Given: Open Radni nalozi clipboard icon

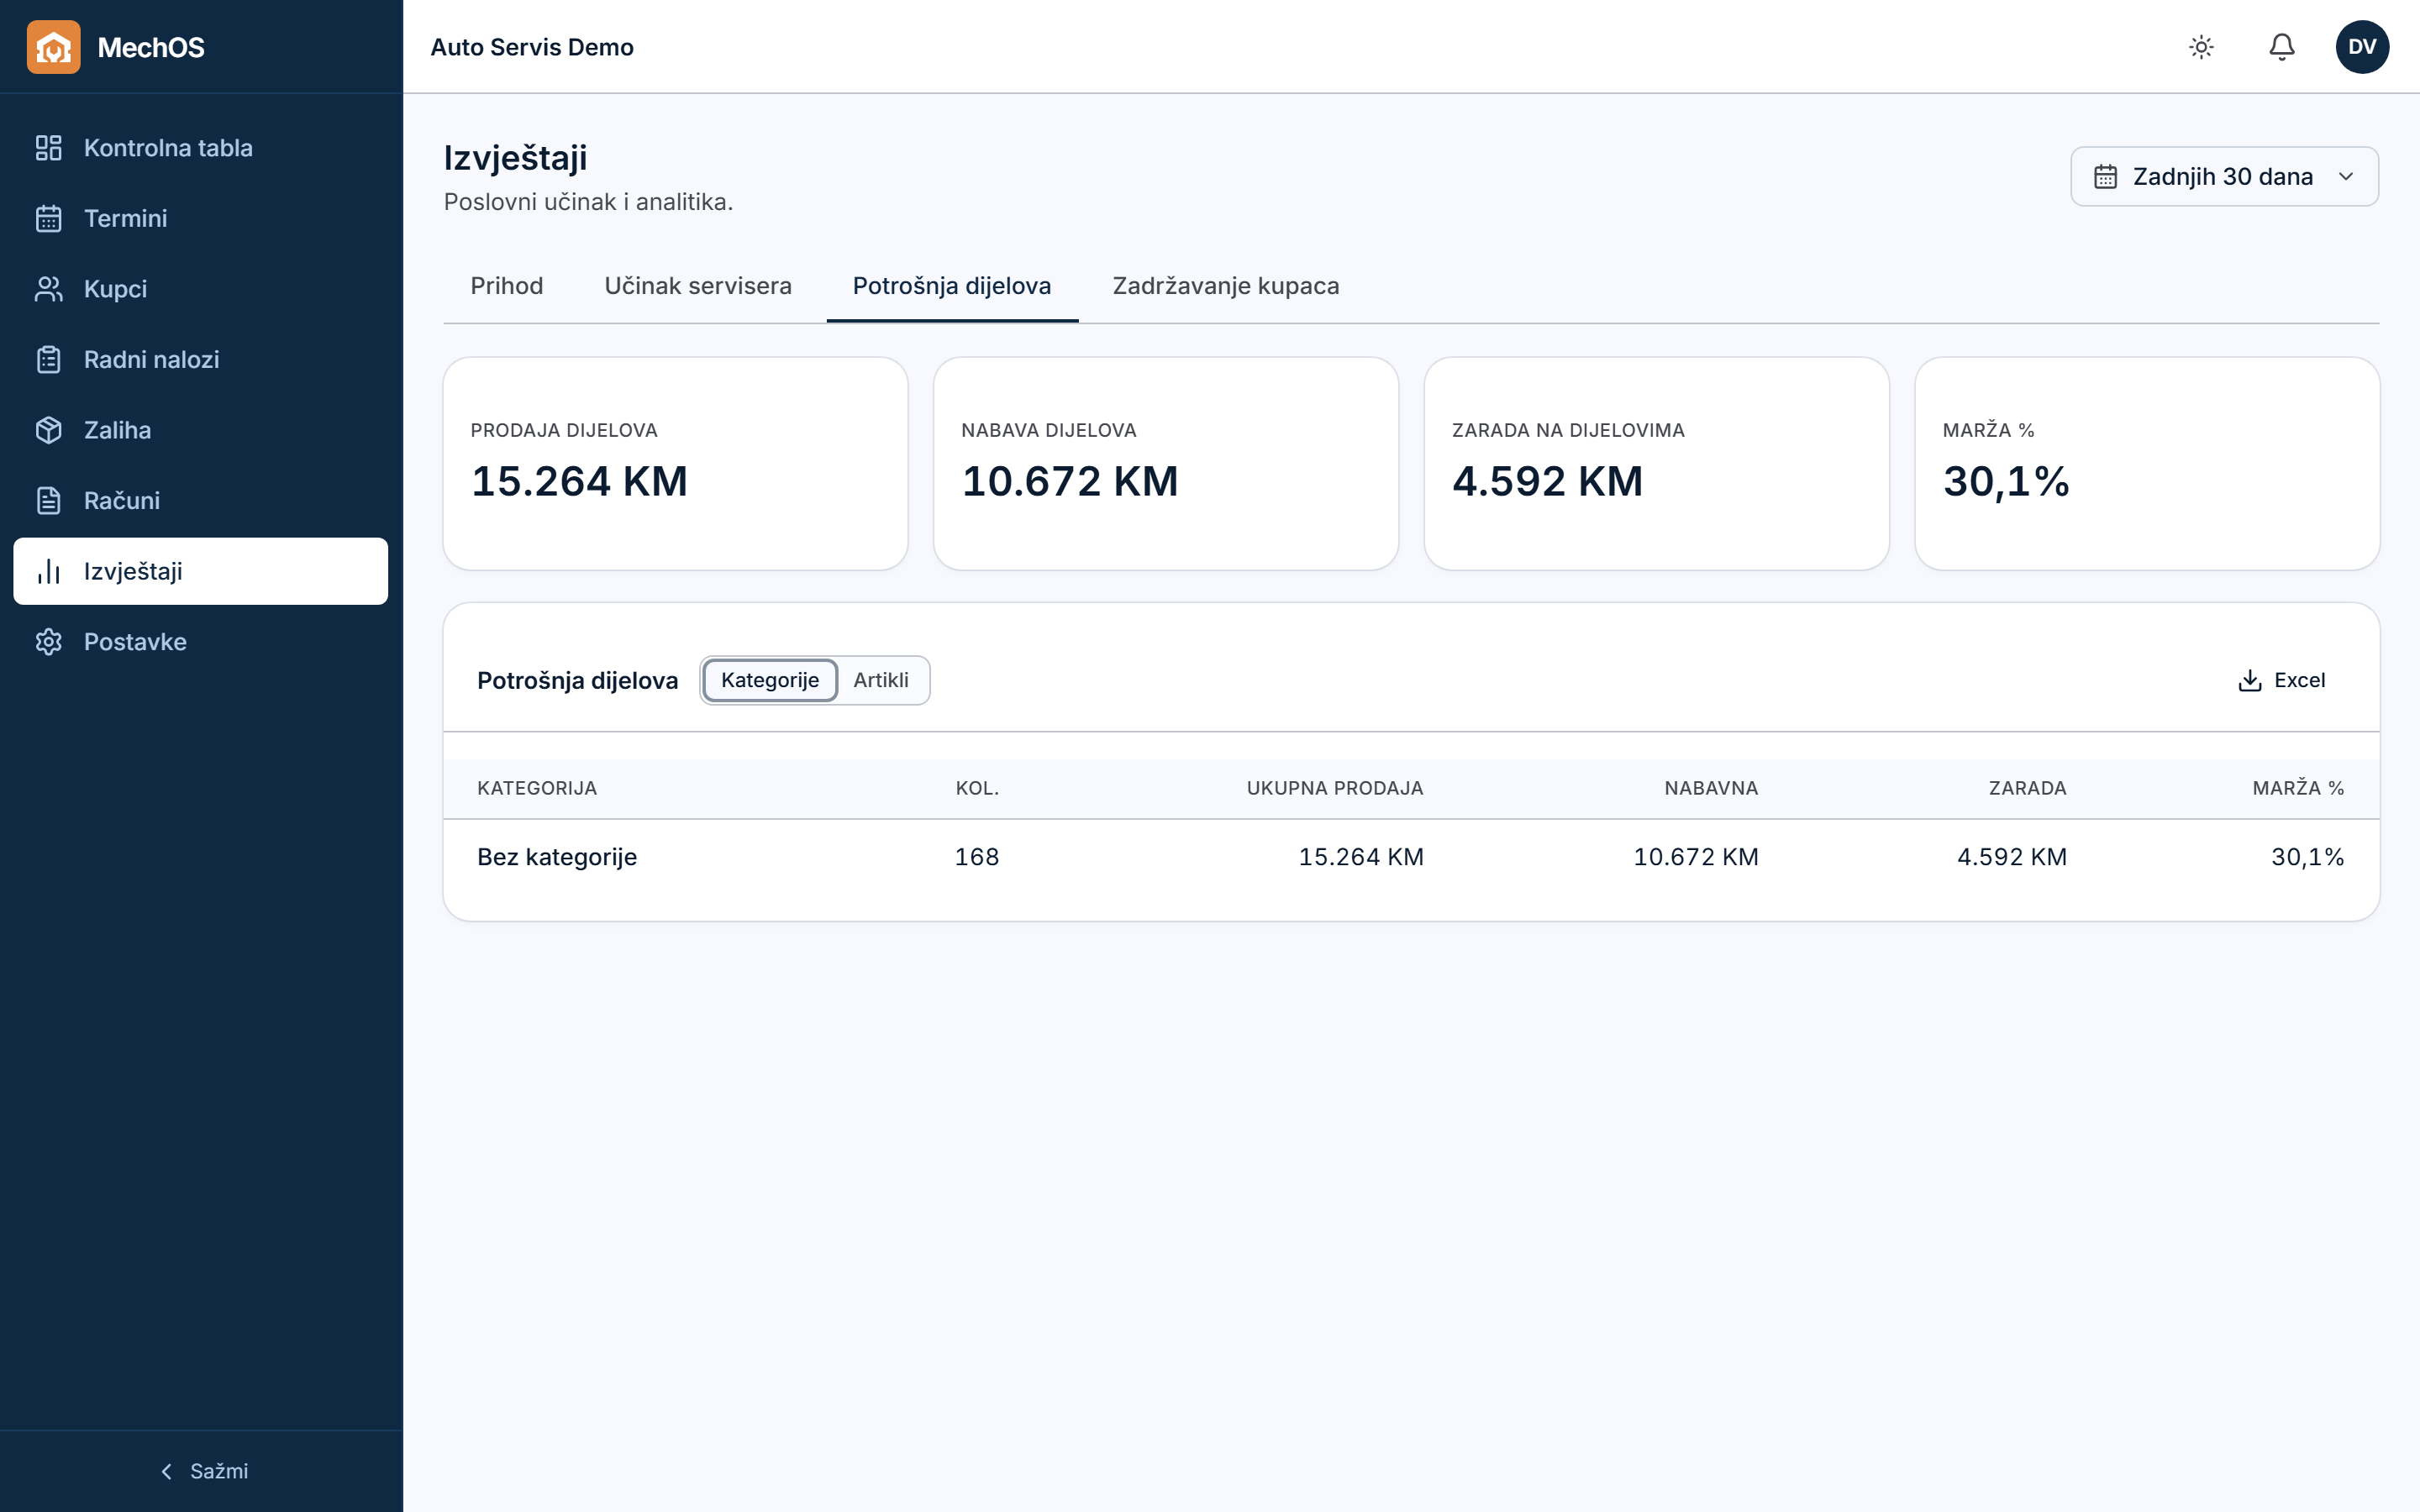Looking at the screenshot, I should click(49, 359).
